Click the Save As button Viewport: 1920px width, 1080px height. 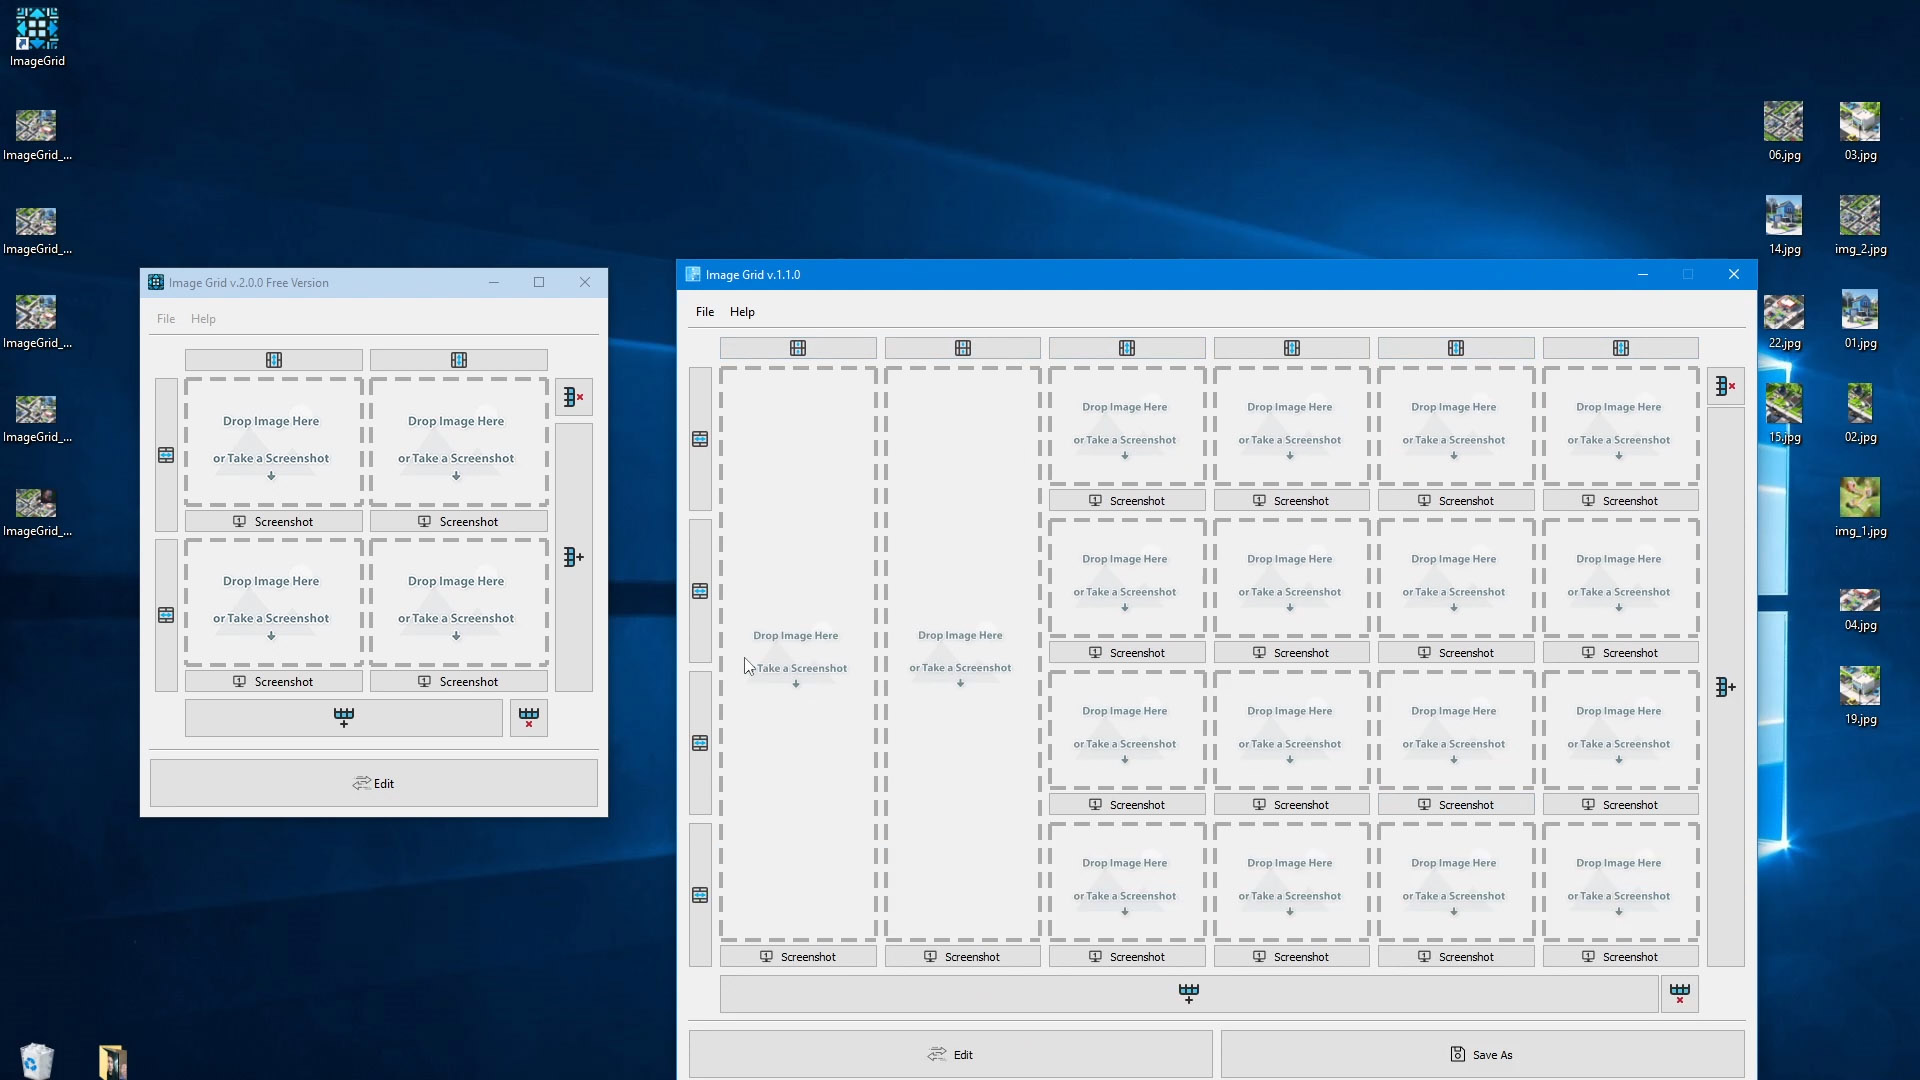click(1482, 1054)
